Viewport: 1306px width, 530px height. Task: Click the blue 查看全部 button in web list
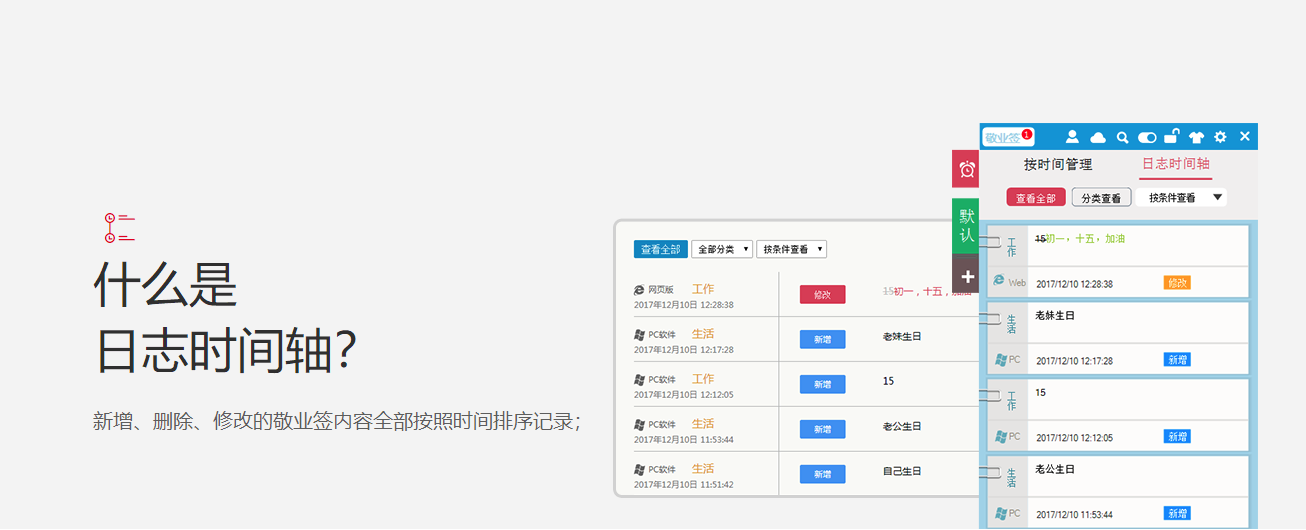click(x=660, y=249)
